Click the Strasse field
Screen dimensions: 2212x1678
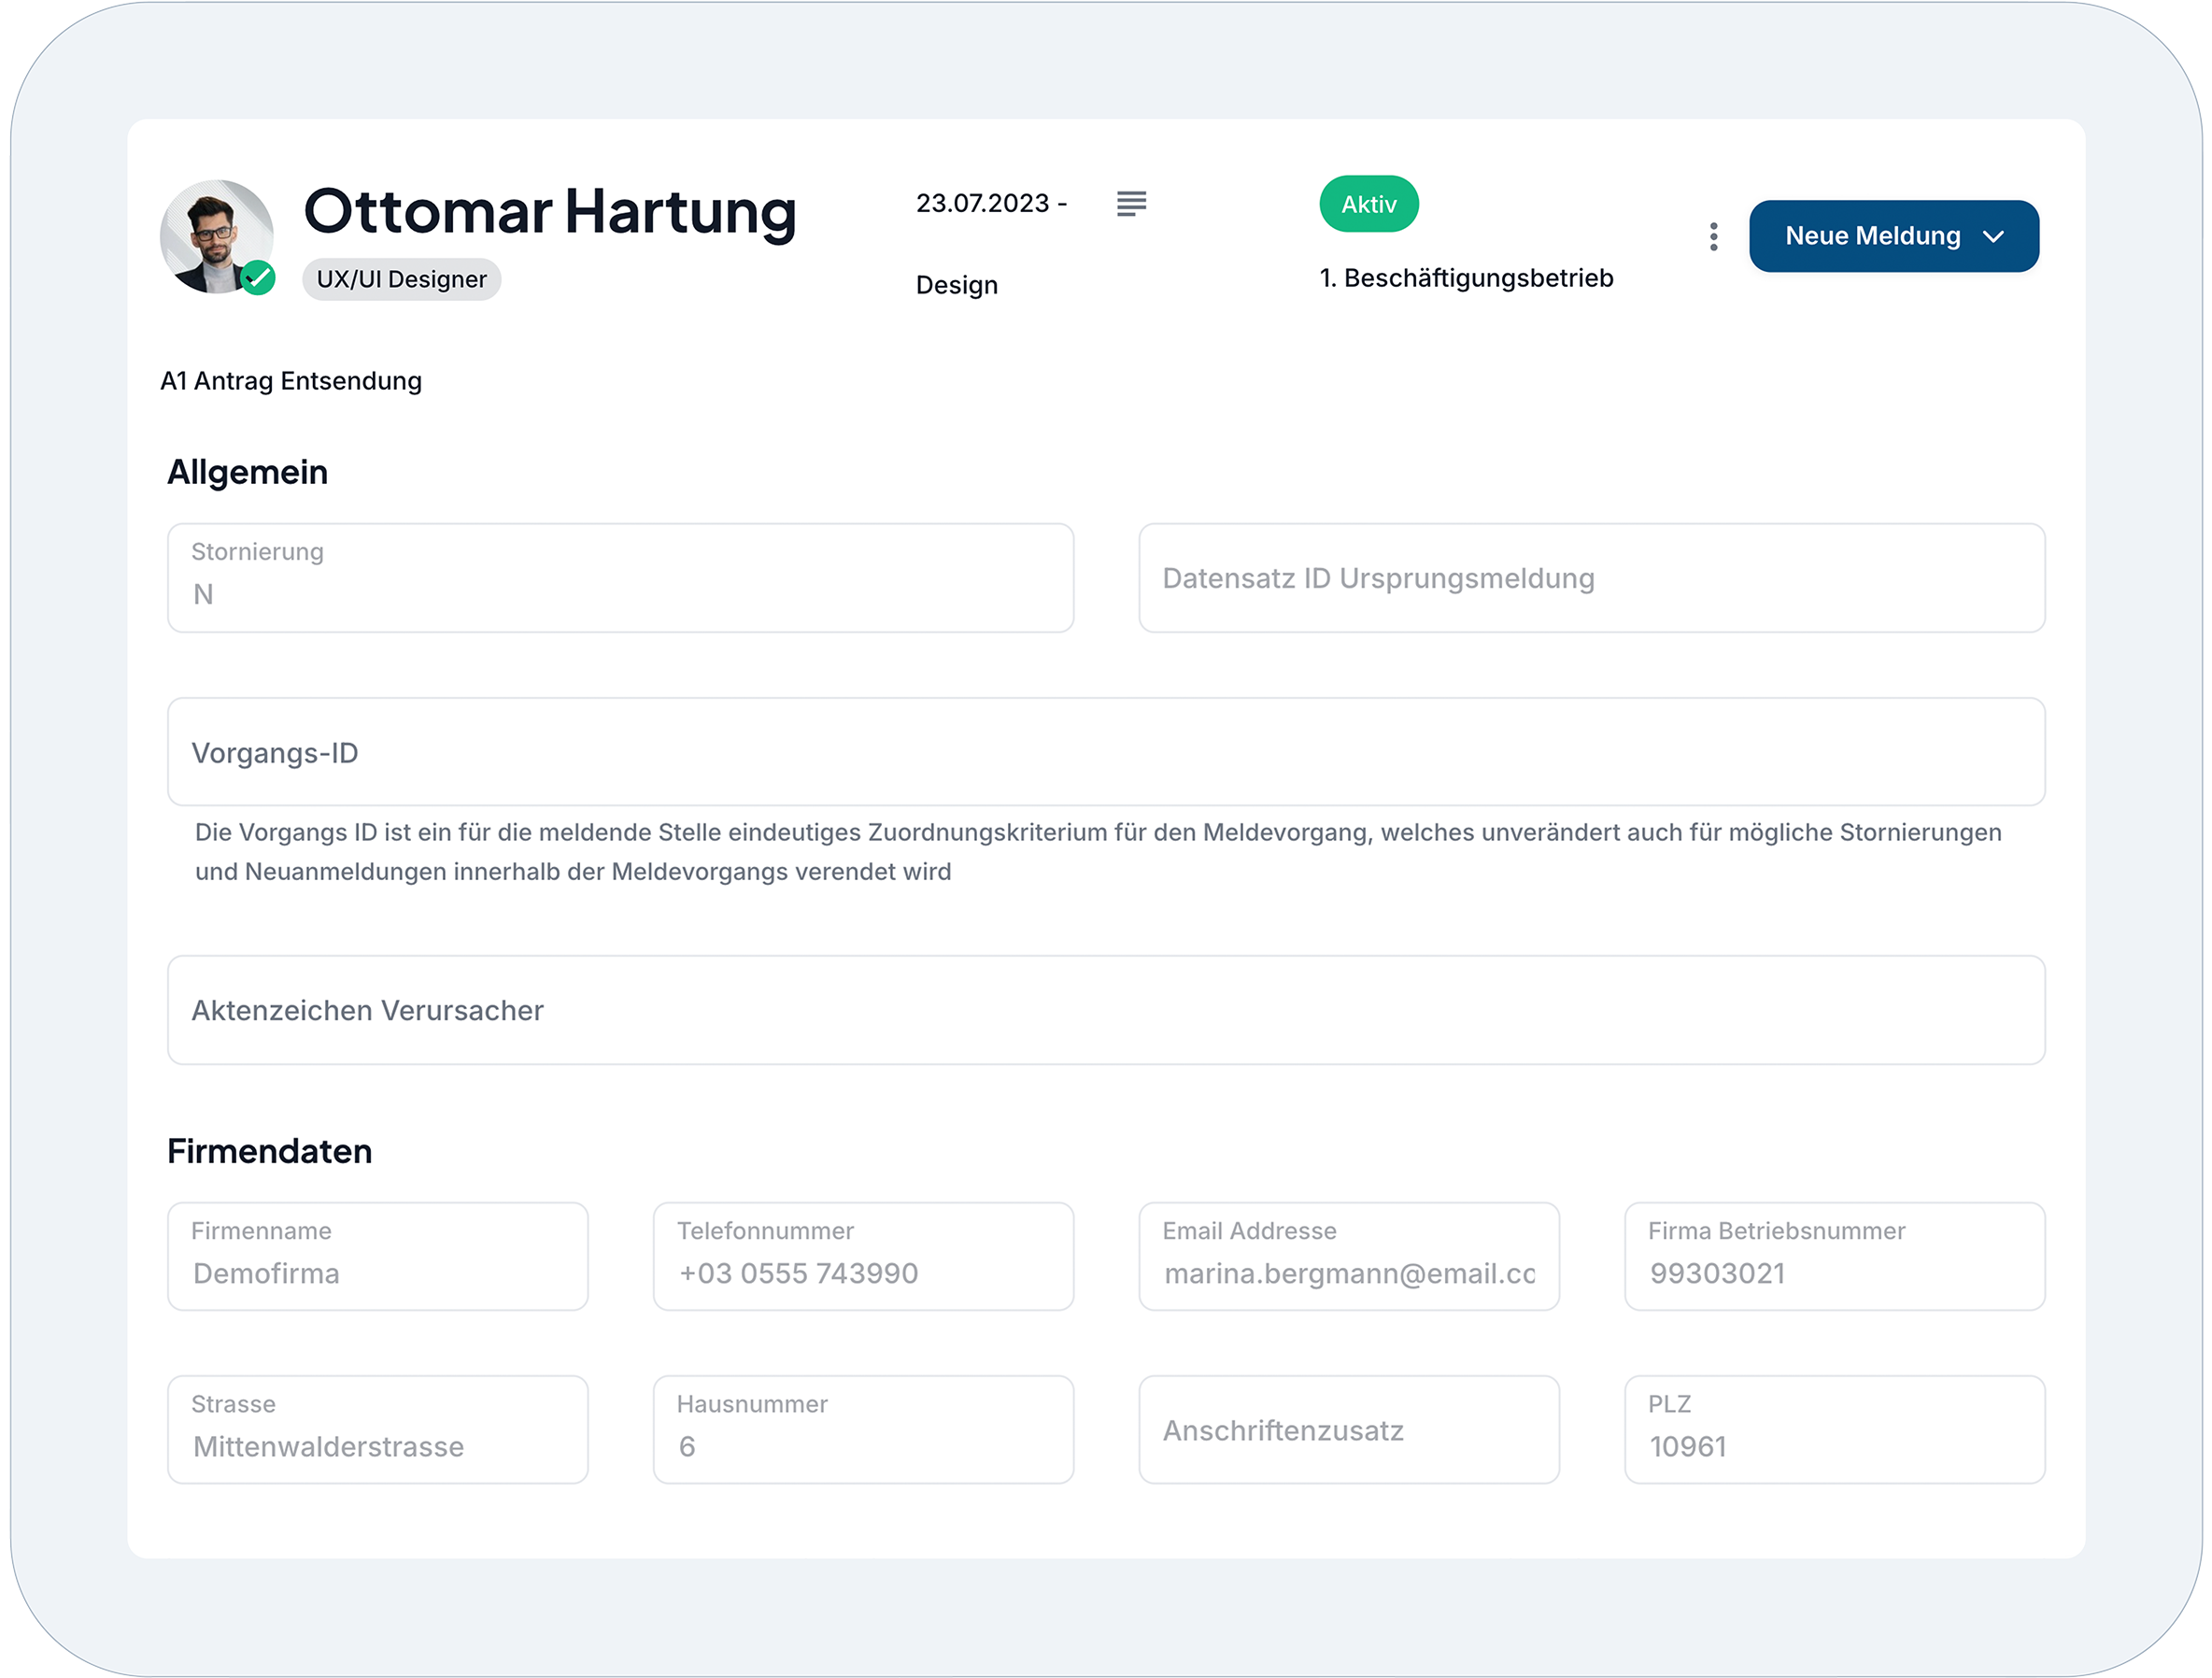378,1429
